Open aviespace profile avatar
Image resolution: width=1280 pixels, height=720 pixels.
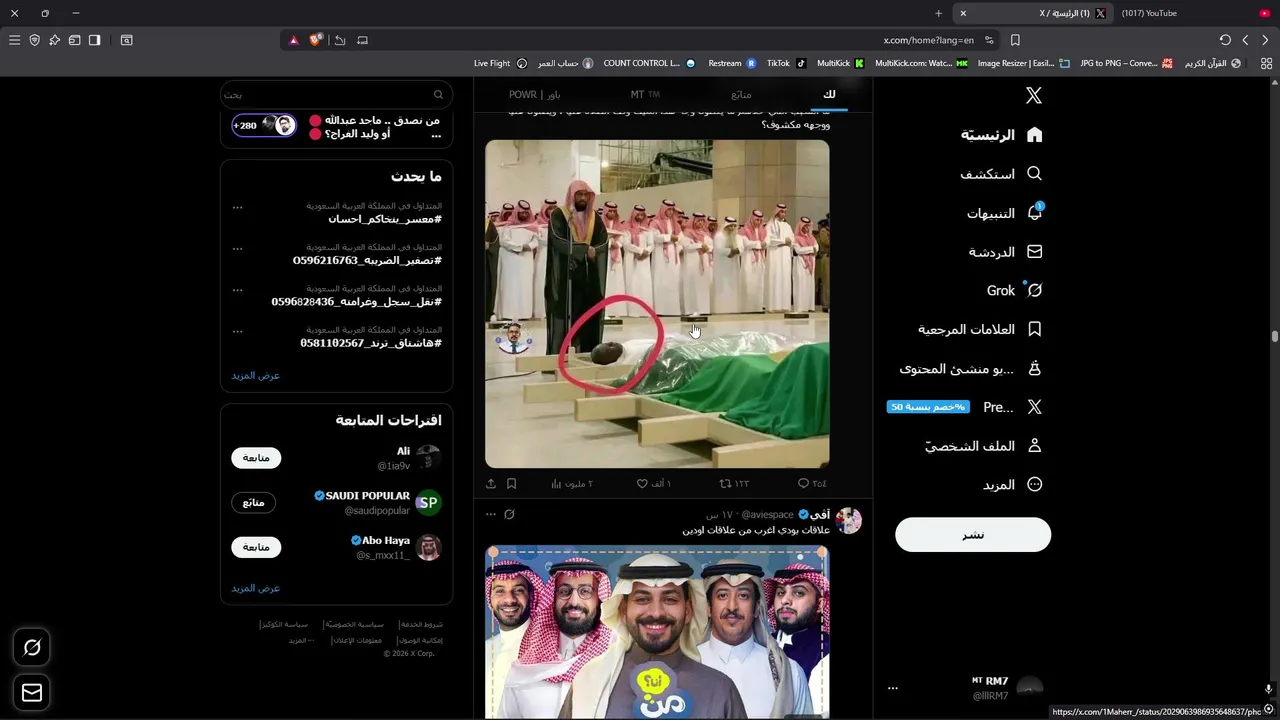pyautogui.click(x=849, y=520)
